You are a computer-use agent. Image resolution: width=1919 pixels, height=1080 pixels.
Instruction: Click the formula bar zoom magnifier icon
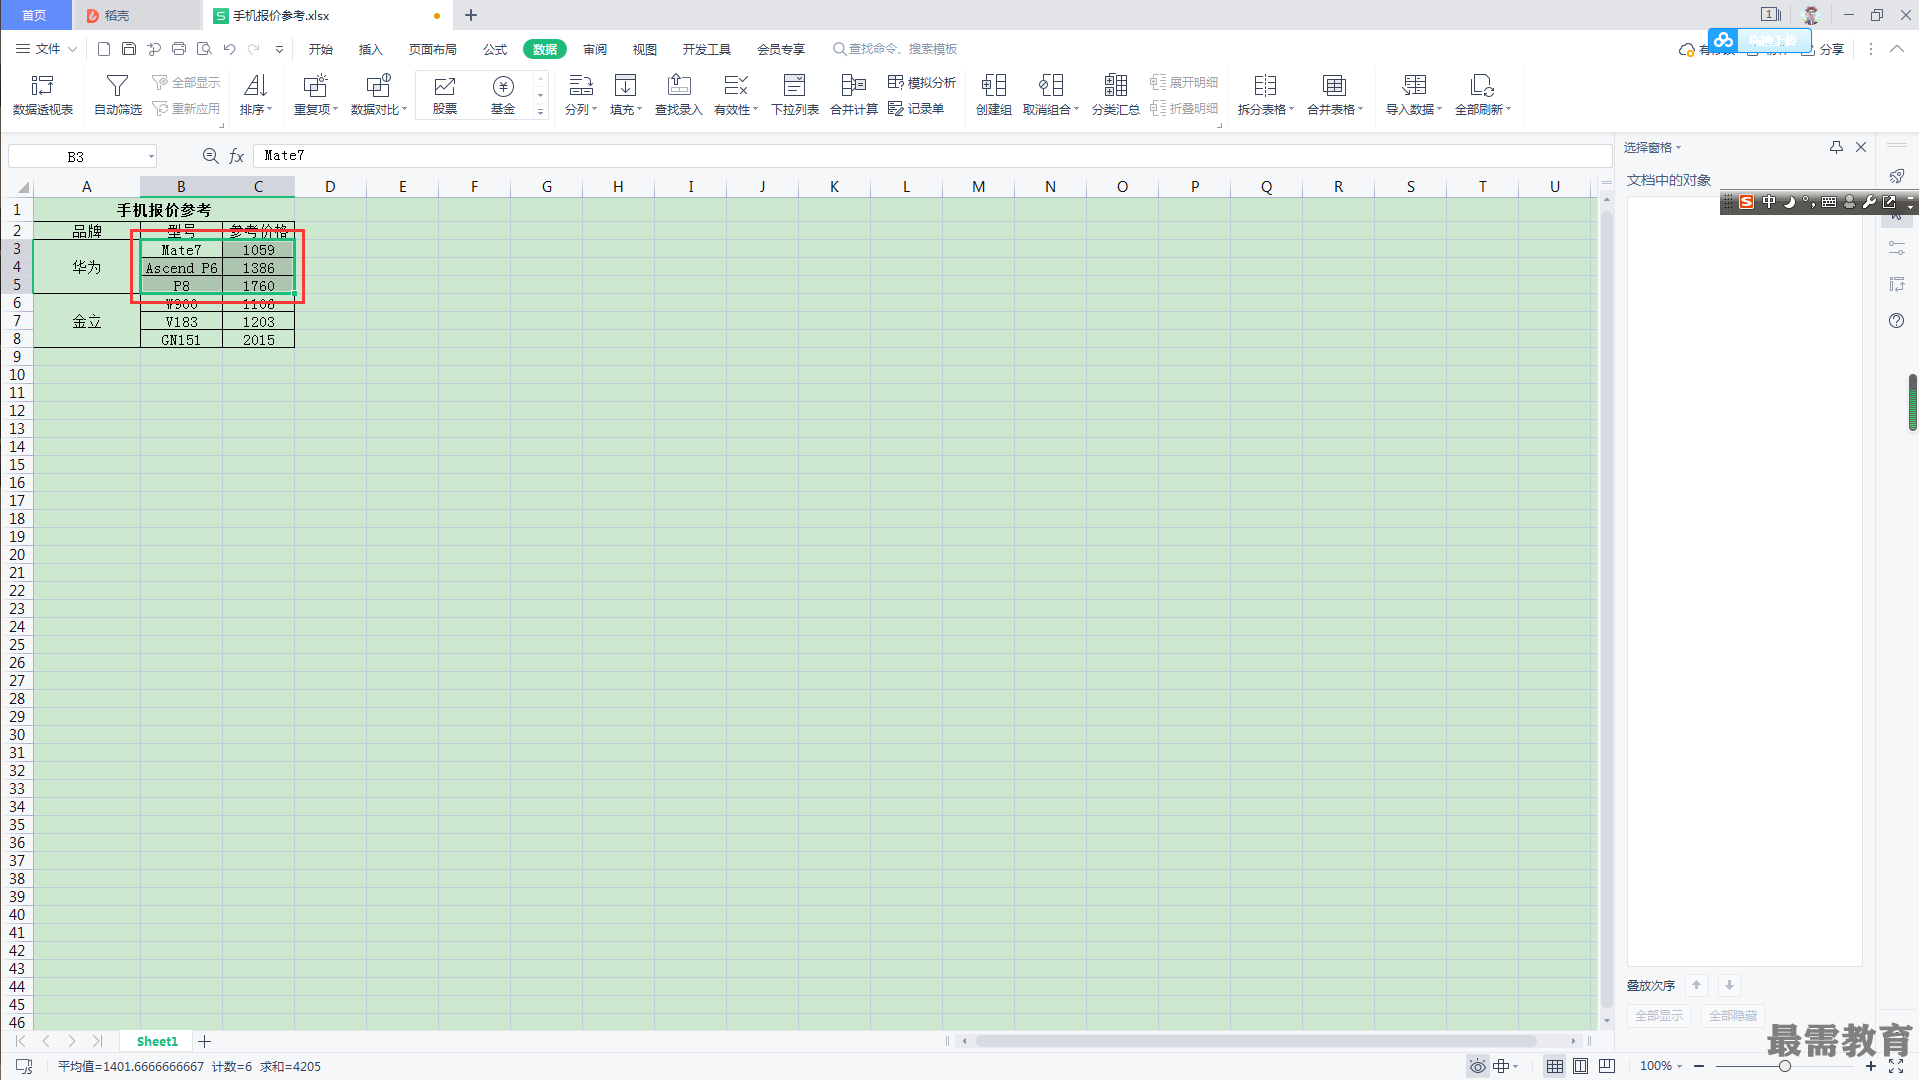tap(210, 156)
